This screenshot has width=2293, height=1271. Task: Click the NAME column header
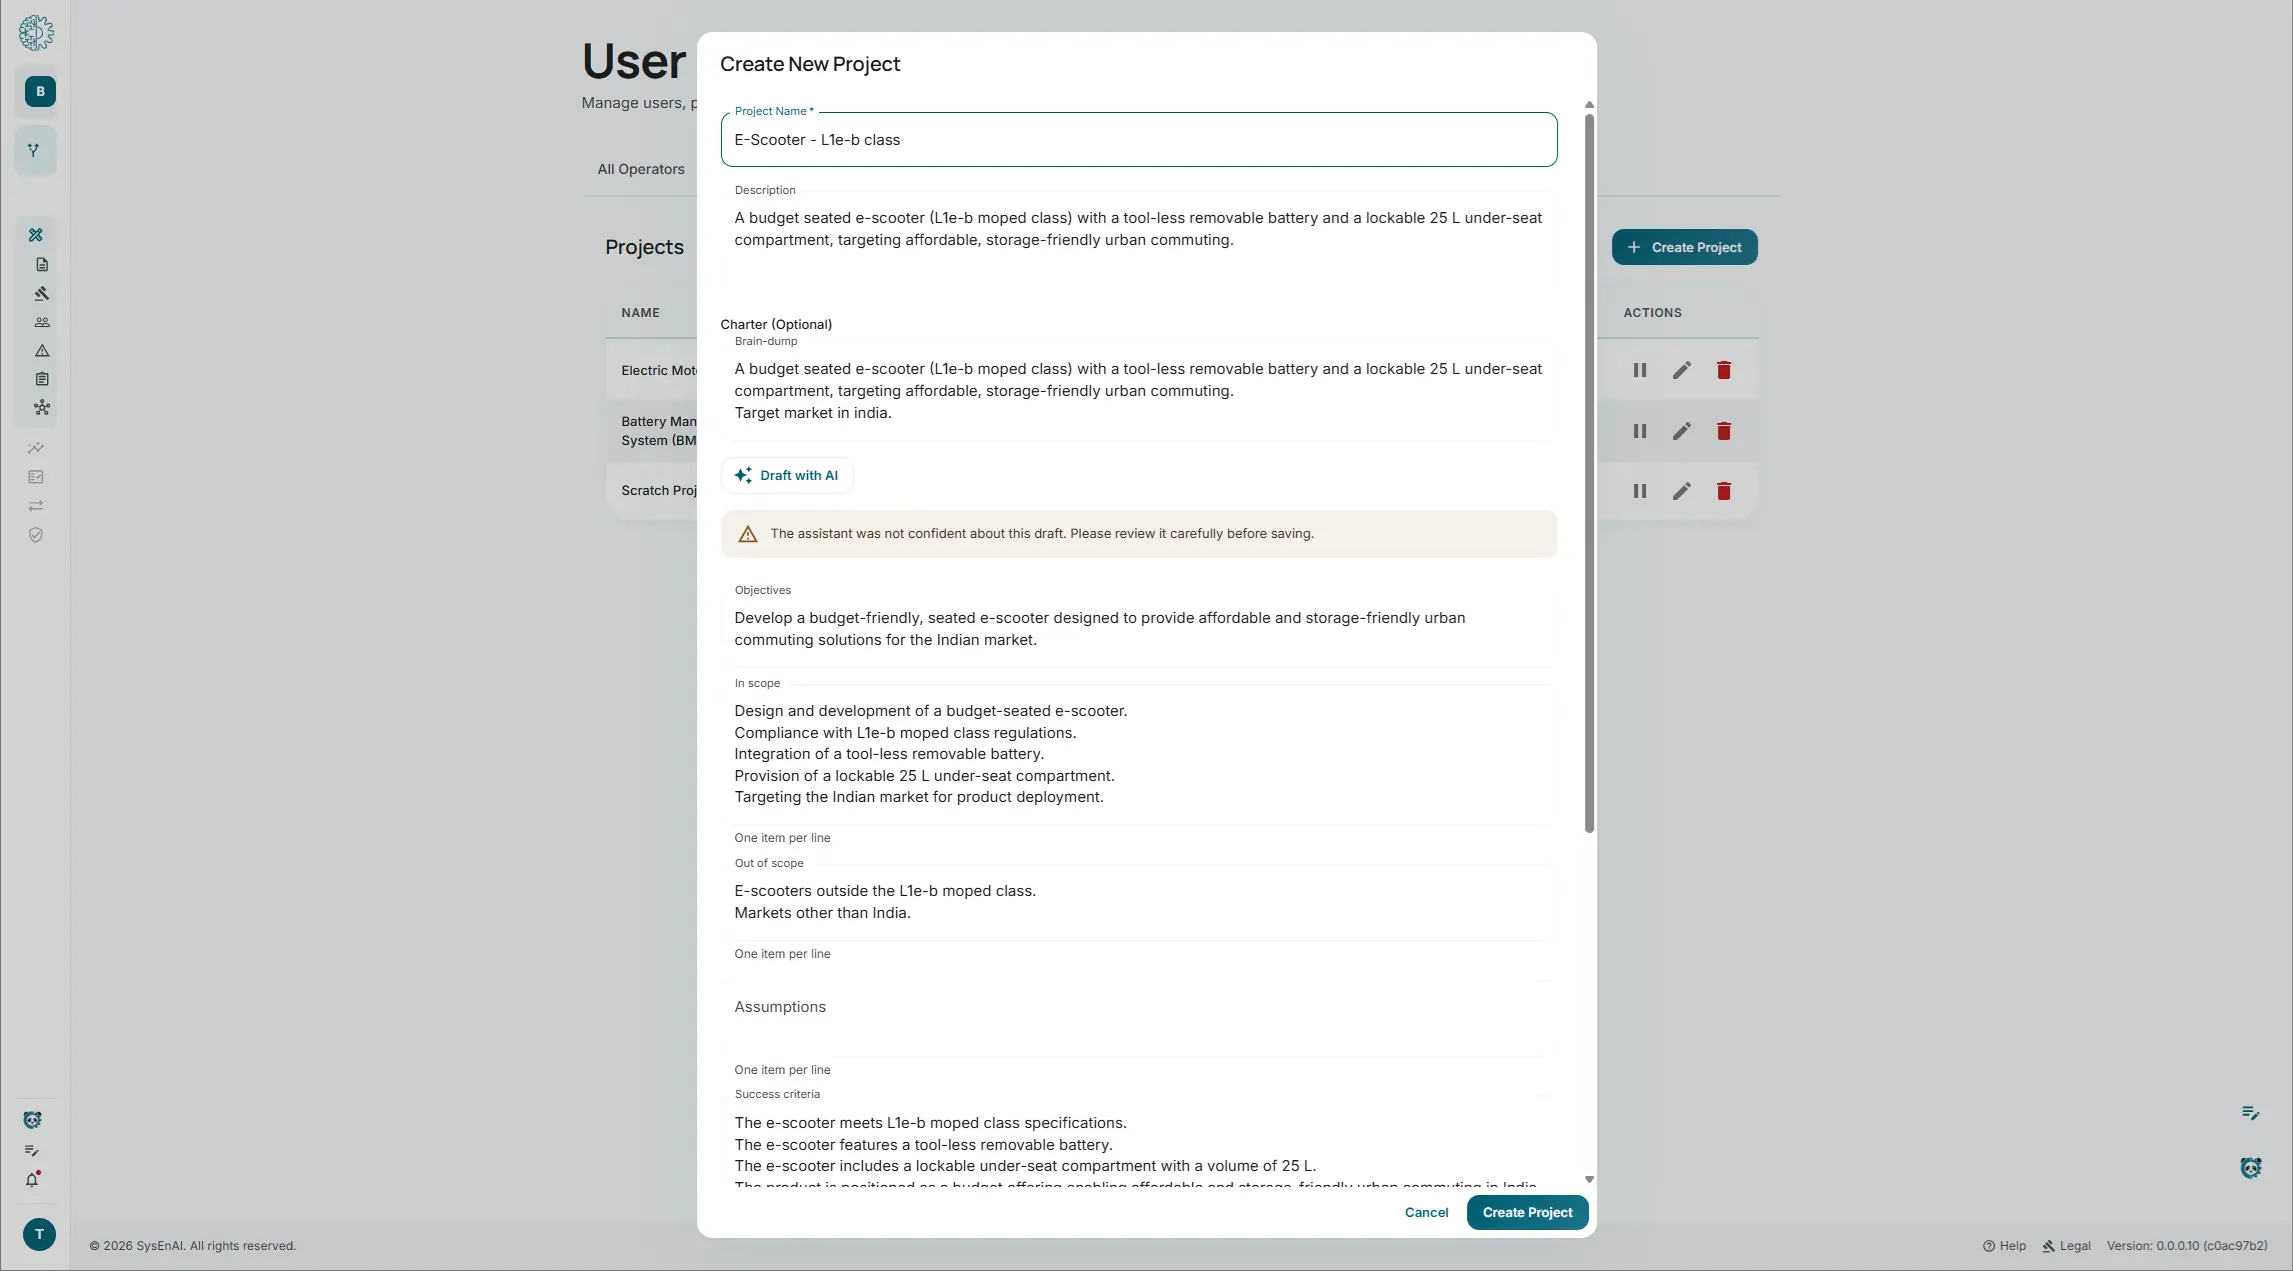click(x=640, y=313)
